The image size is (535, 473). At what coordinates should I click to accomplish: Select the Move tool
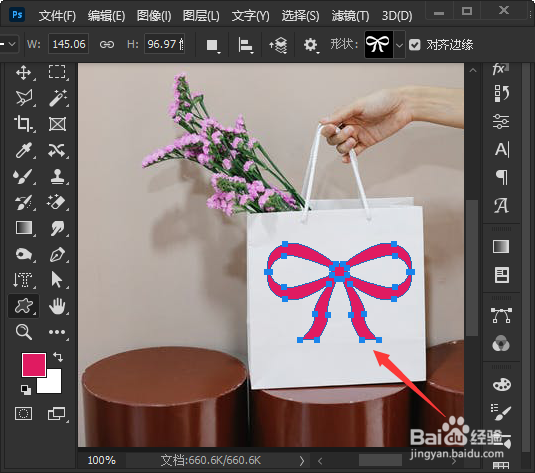[x=24, y=73]
